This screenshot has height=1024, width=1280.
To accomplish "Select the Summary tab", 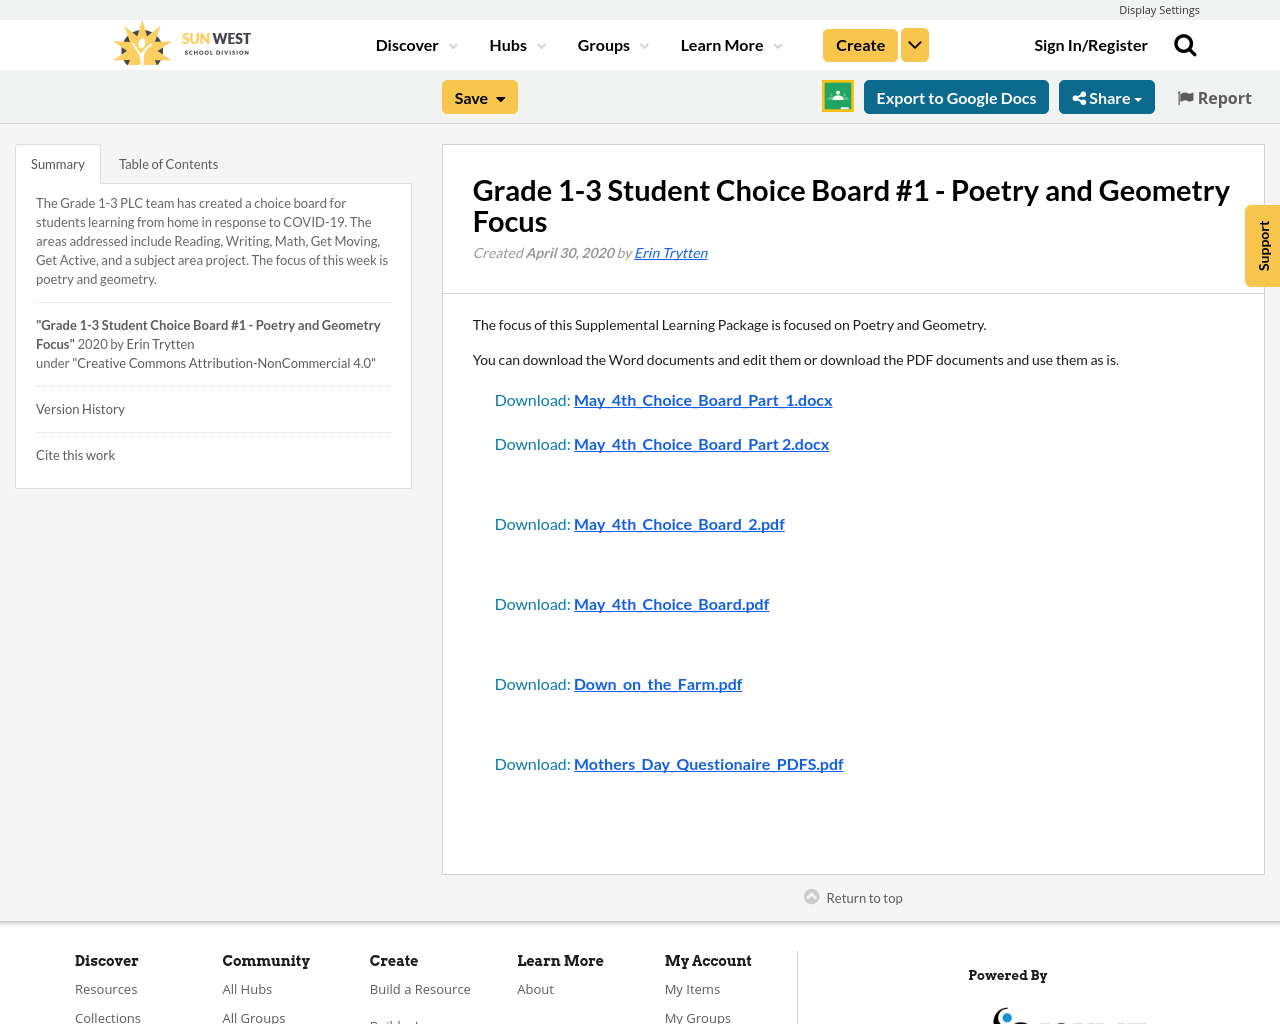I will coord(57,162).
